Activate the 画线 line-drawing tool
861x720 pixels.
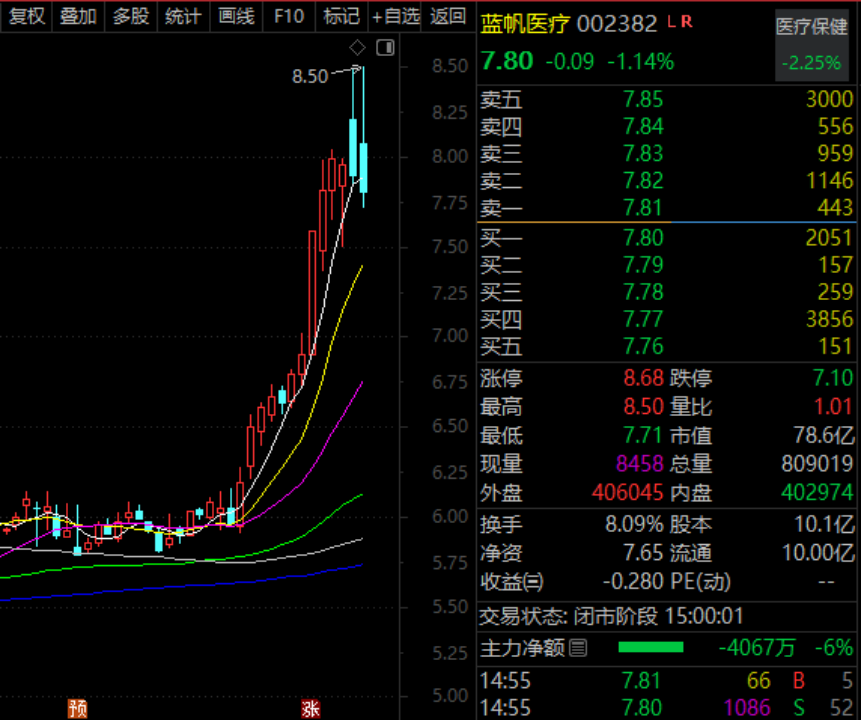[x=236, y=16]
